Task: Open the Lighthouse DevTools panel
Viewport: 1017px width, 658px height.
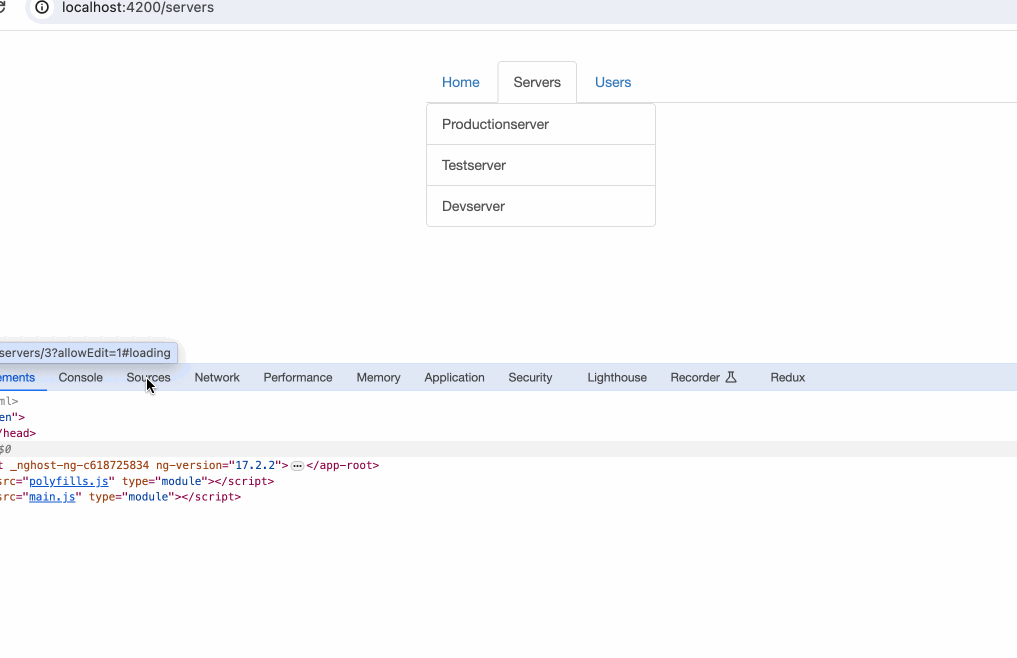Action: tap(617, 378)
